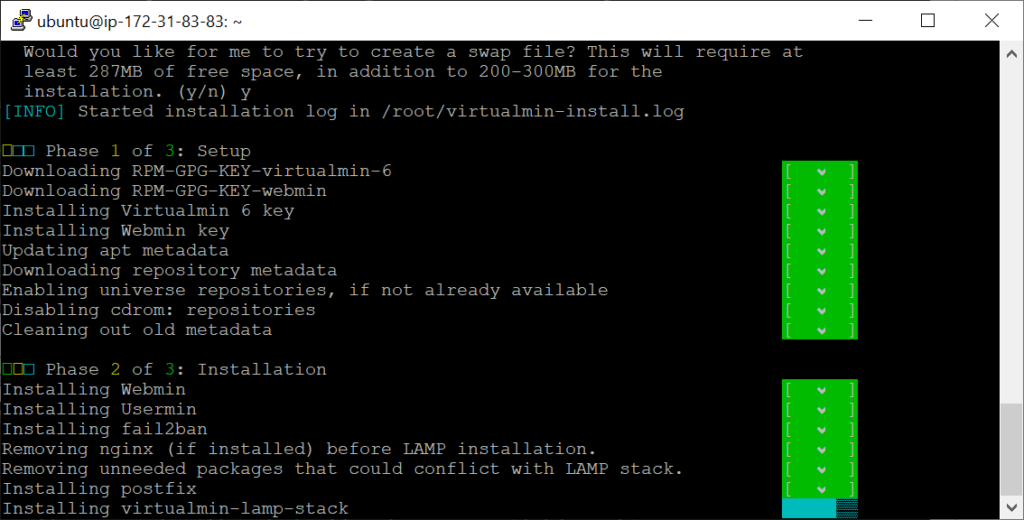Click the scrollbar up arrow
This screenshot has width=1024, height=520.
point(1012,54)
